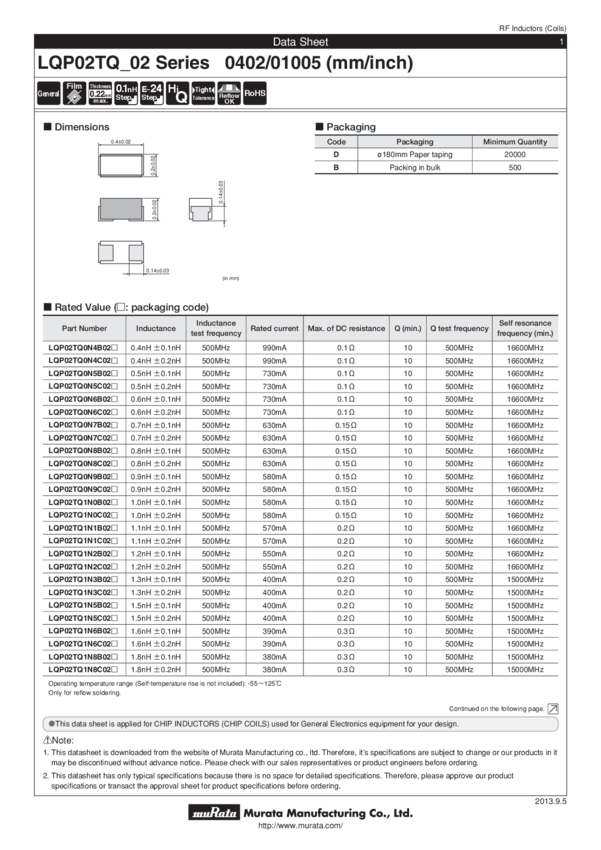The image size is (601, 850).
Task: Click 'ø180mm Paper taping' cell
Action: pos(415,154)
